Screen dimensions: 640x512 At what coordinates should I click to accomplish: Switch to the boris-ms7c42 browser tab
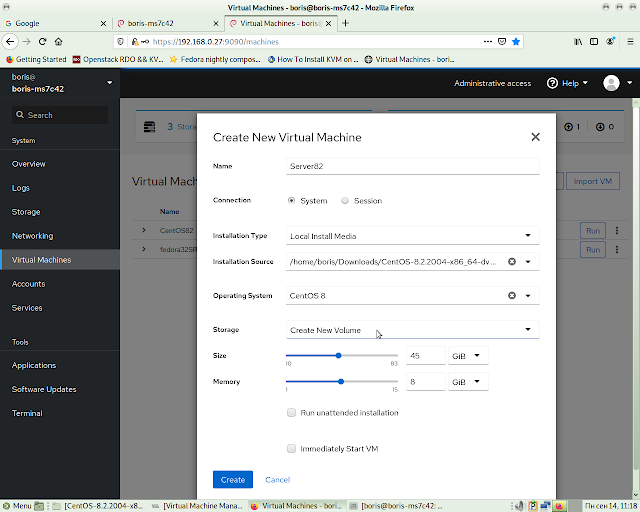[x=168, y=23]
